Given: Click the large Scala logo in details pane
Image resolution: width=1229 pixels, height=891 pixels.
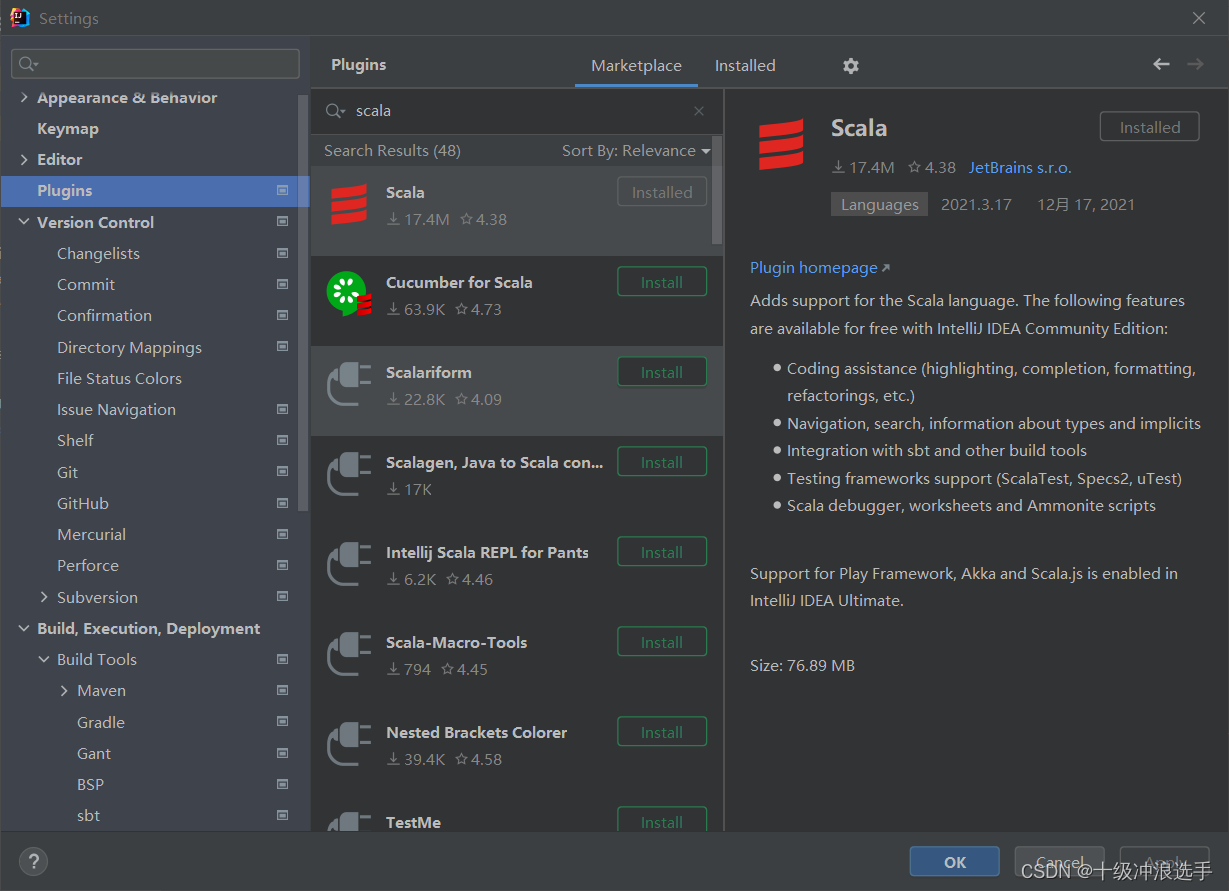Looking at the screenshot, I should click(x=781, y=144).
